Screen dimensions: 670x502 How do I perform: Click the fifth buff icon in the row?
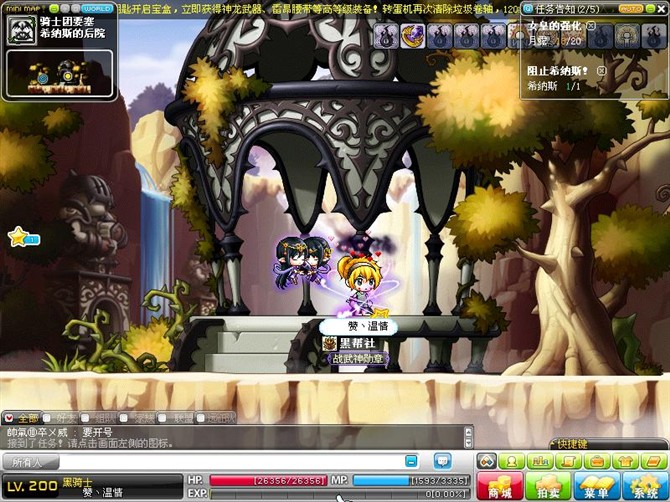point(493,35)
